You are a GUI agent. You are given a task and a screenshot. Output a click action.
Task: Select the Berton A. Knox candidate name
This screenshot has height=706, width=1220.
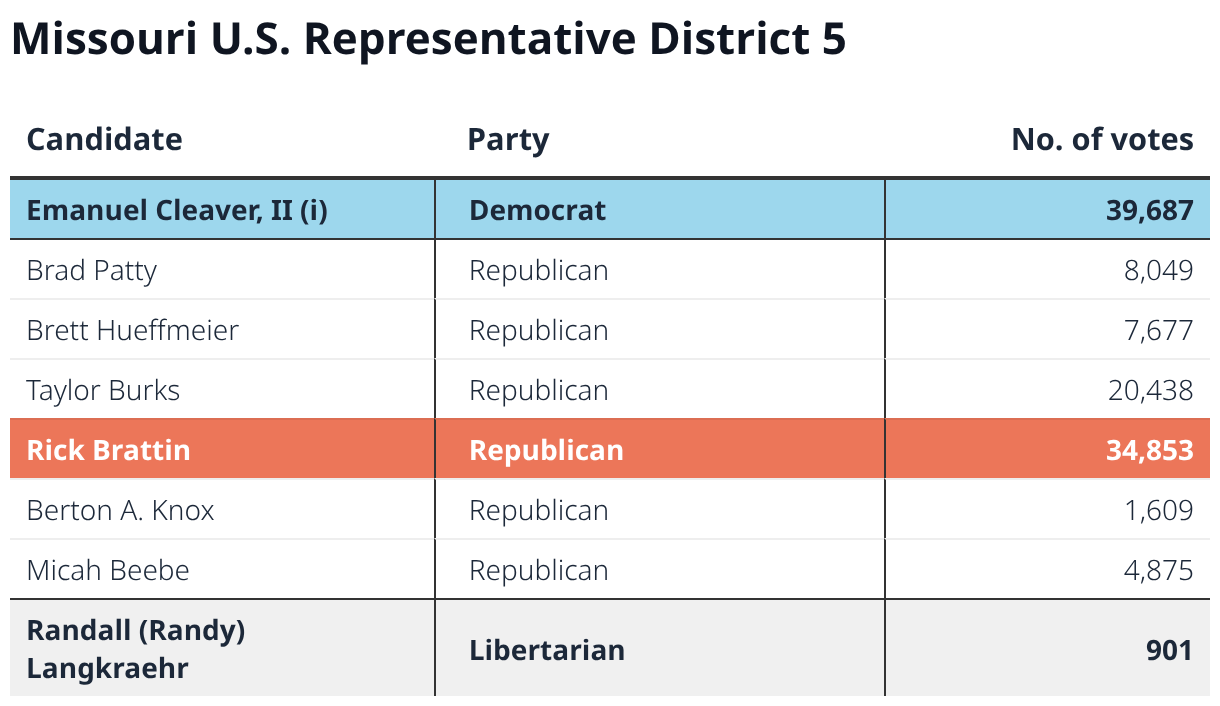tap(121, 510)
